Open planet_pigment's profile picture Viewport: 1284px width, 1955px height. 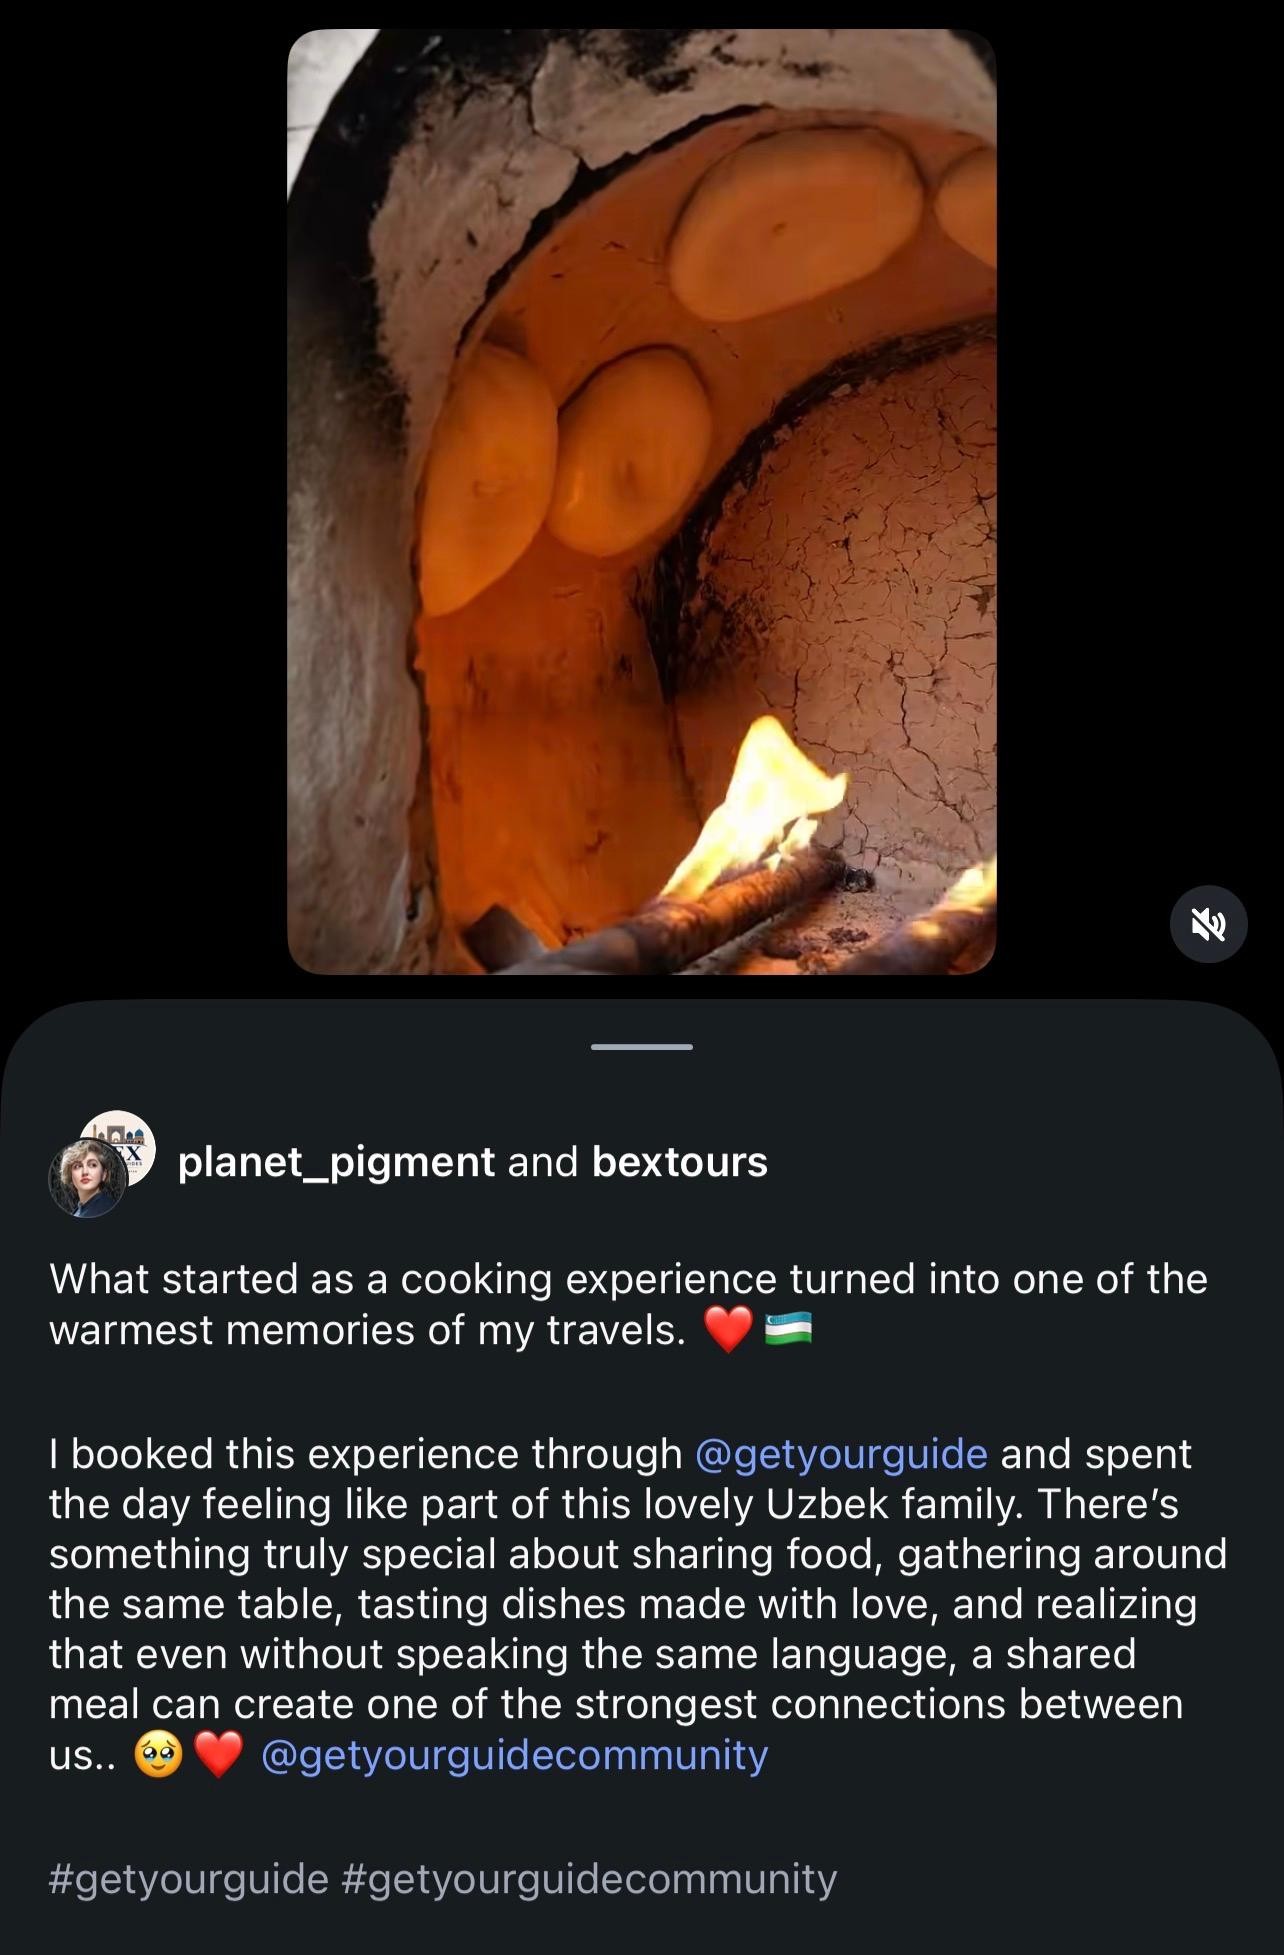click(x=88, y=1178)
